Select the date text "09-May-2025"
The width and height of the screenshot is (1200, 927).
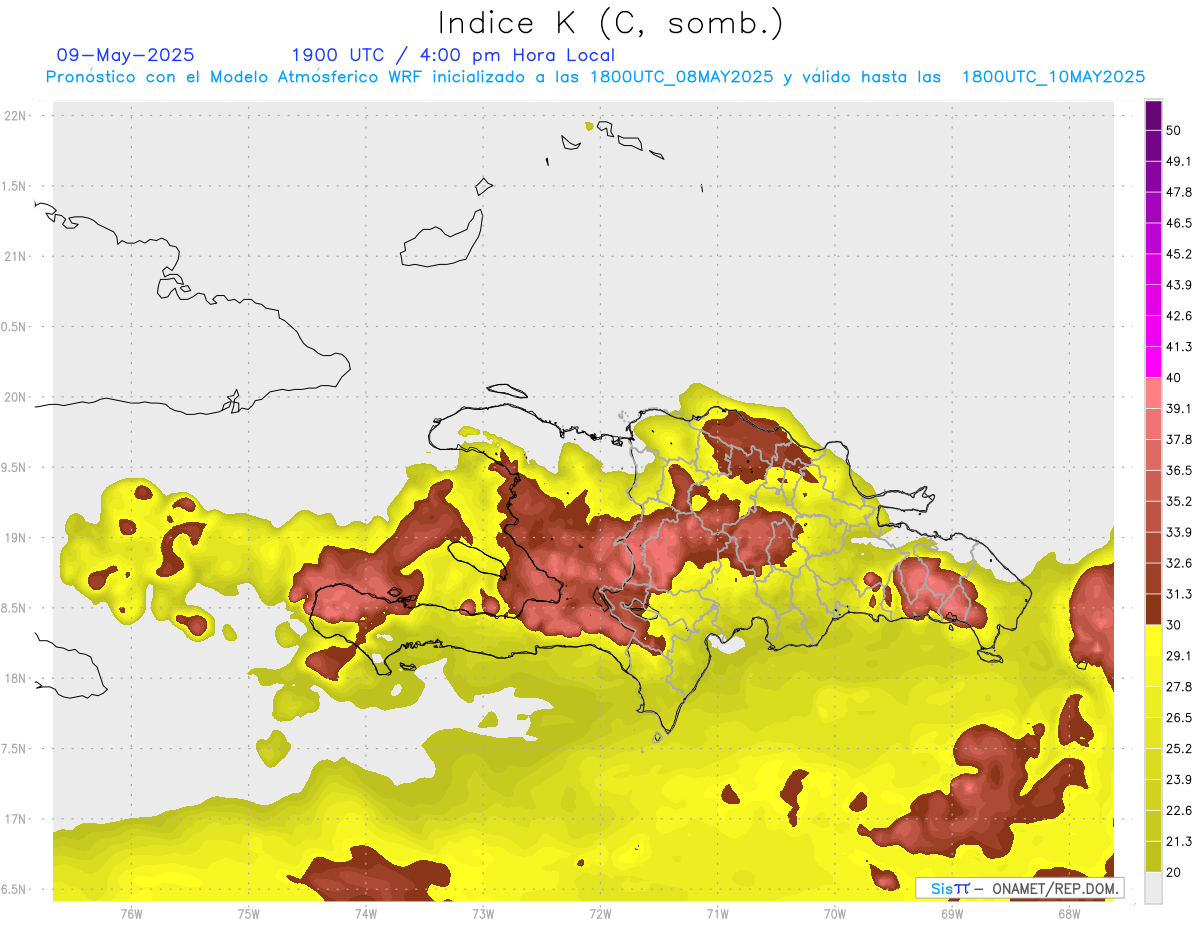[125, 55]
